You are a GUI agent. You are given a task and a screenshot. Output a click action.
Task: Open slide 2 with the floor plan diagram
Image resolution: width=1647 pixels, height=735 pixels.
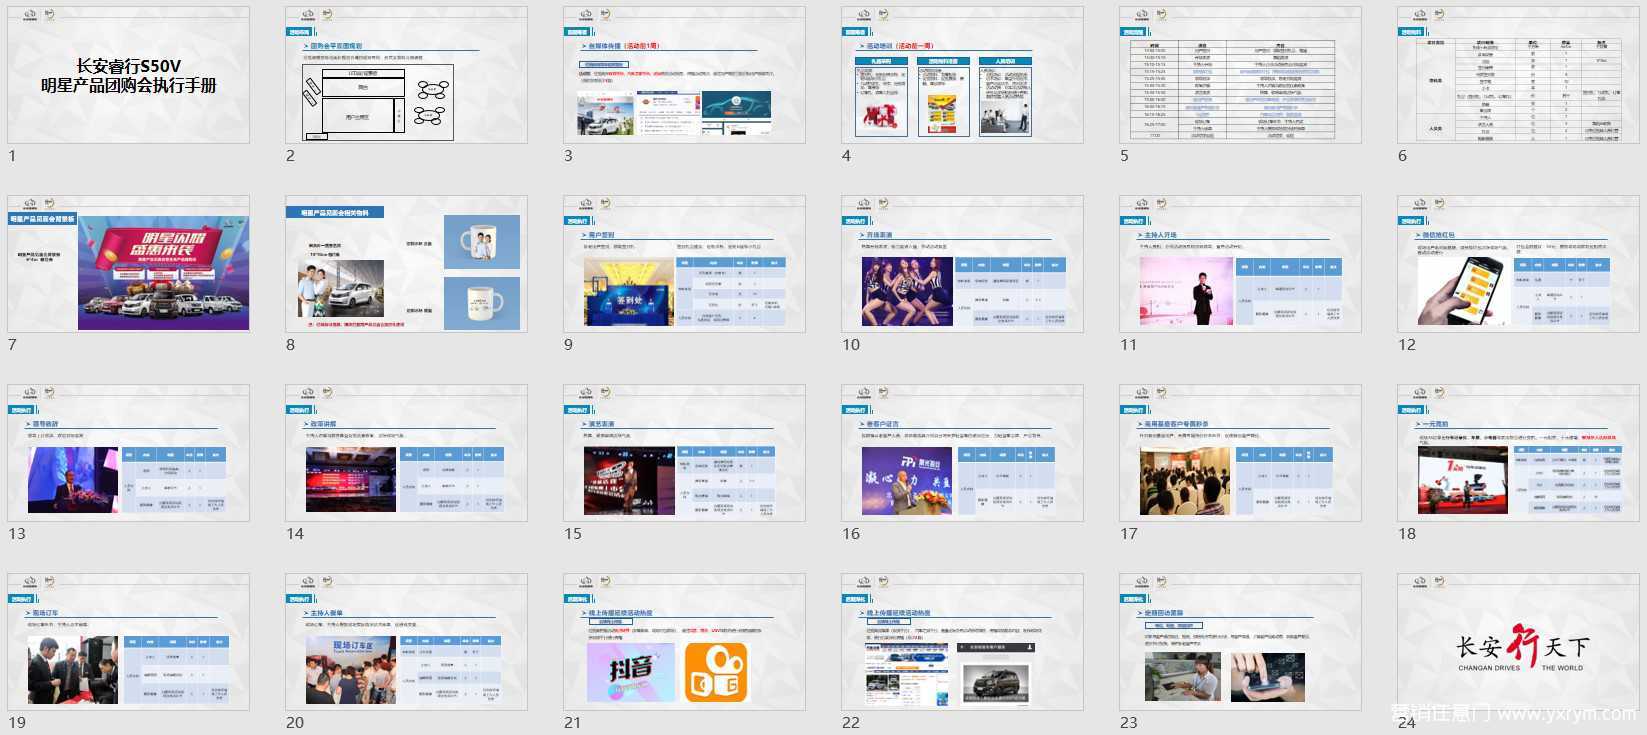(x=406, y=75)
